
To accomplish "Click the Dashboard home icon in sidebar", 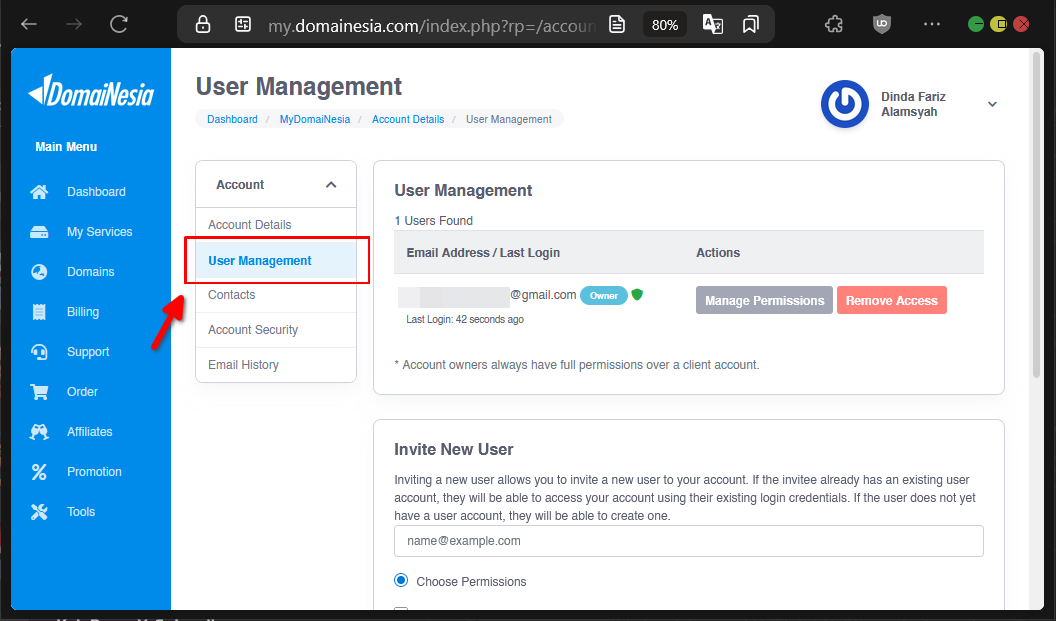I will pyautogui.click(x=39, y=192).
